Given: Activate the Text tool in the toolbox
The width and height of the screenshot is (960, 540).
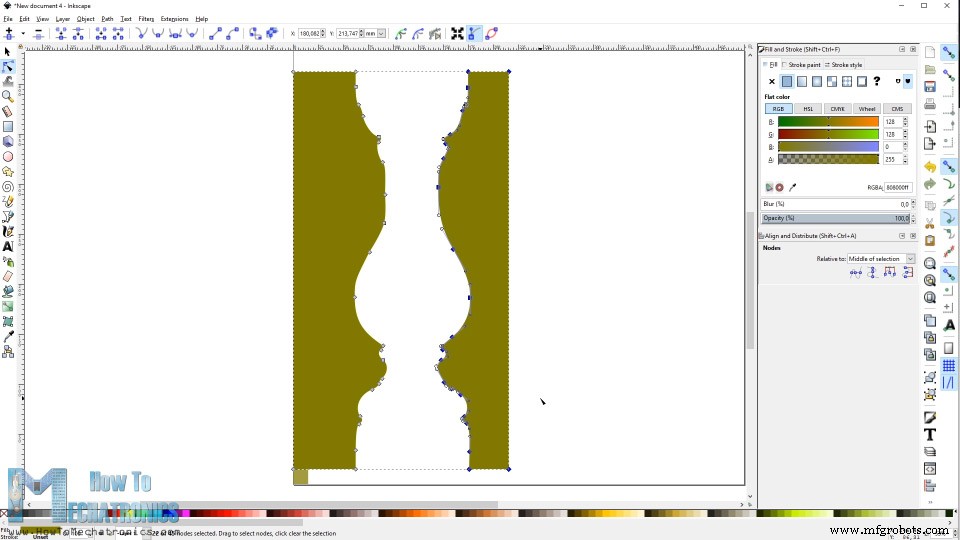Looking at the screenshot, I should (x=8, y=246).
